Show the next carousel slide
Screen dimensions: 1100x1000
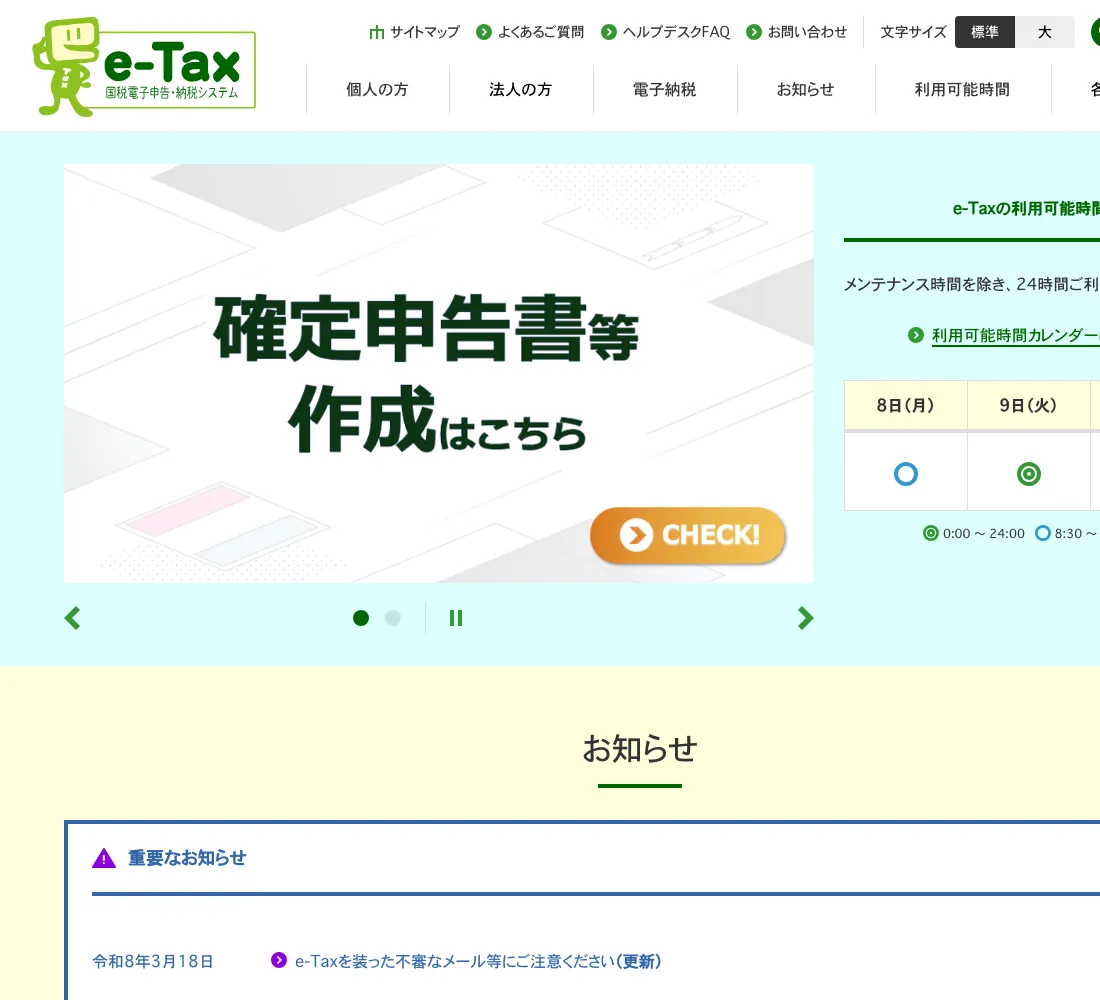(x=805, y=618)
